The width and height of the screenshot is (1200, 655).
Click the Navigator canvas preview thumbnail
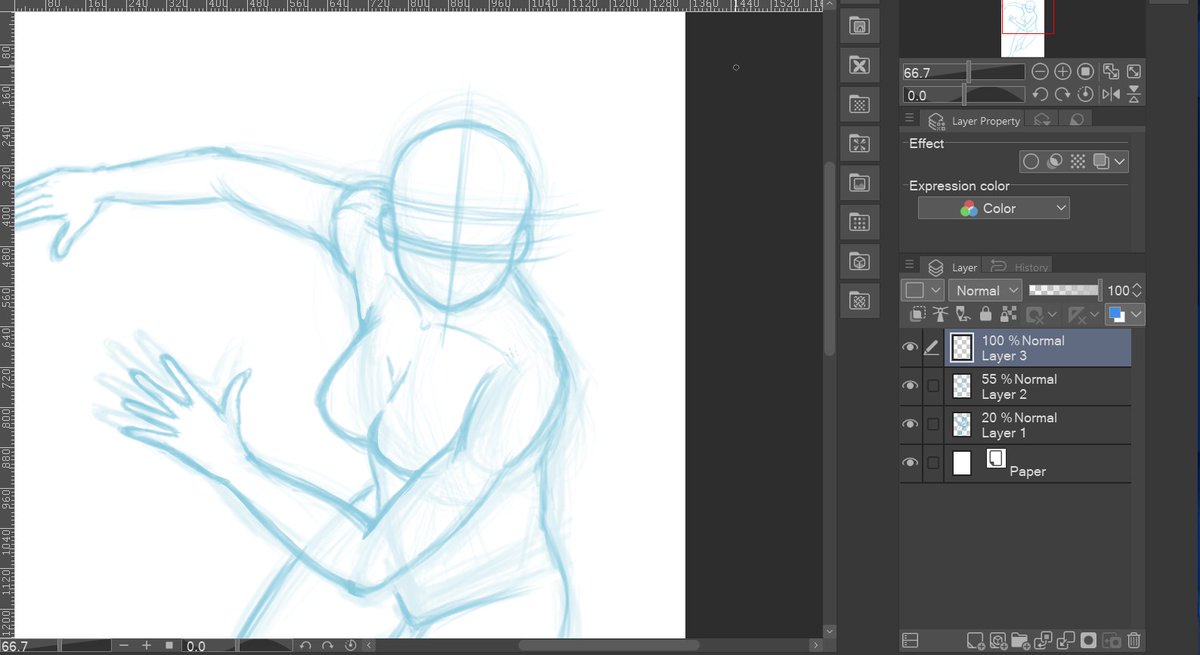(1022, 28)
